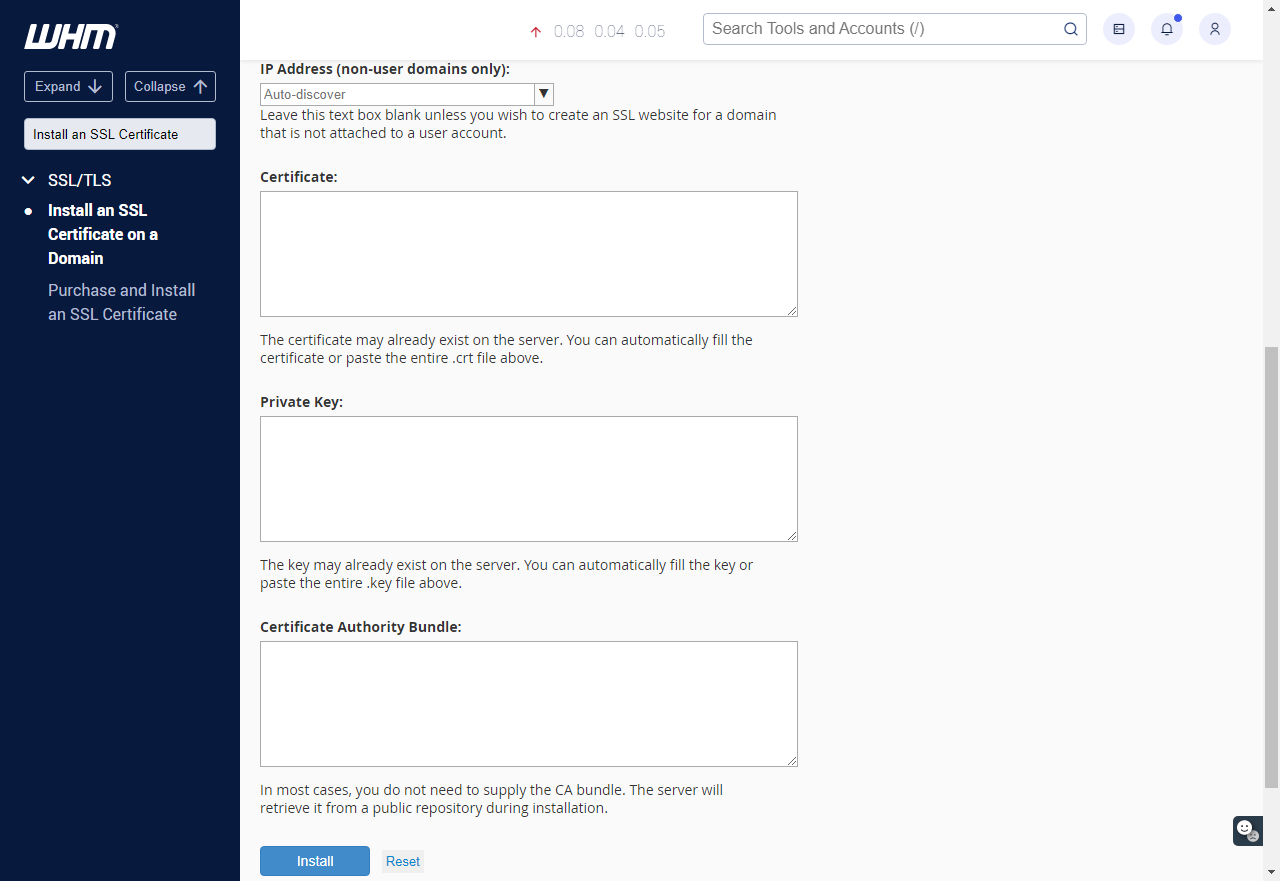Collapse the SSL/TLS section chevron
This screenshot has width=1280, height=881.
(x=28, y=180)
